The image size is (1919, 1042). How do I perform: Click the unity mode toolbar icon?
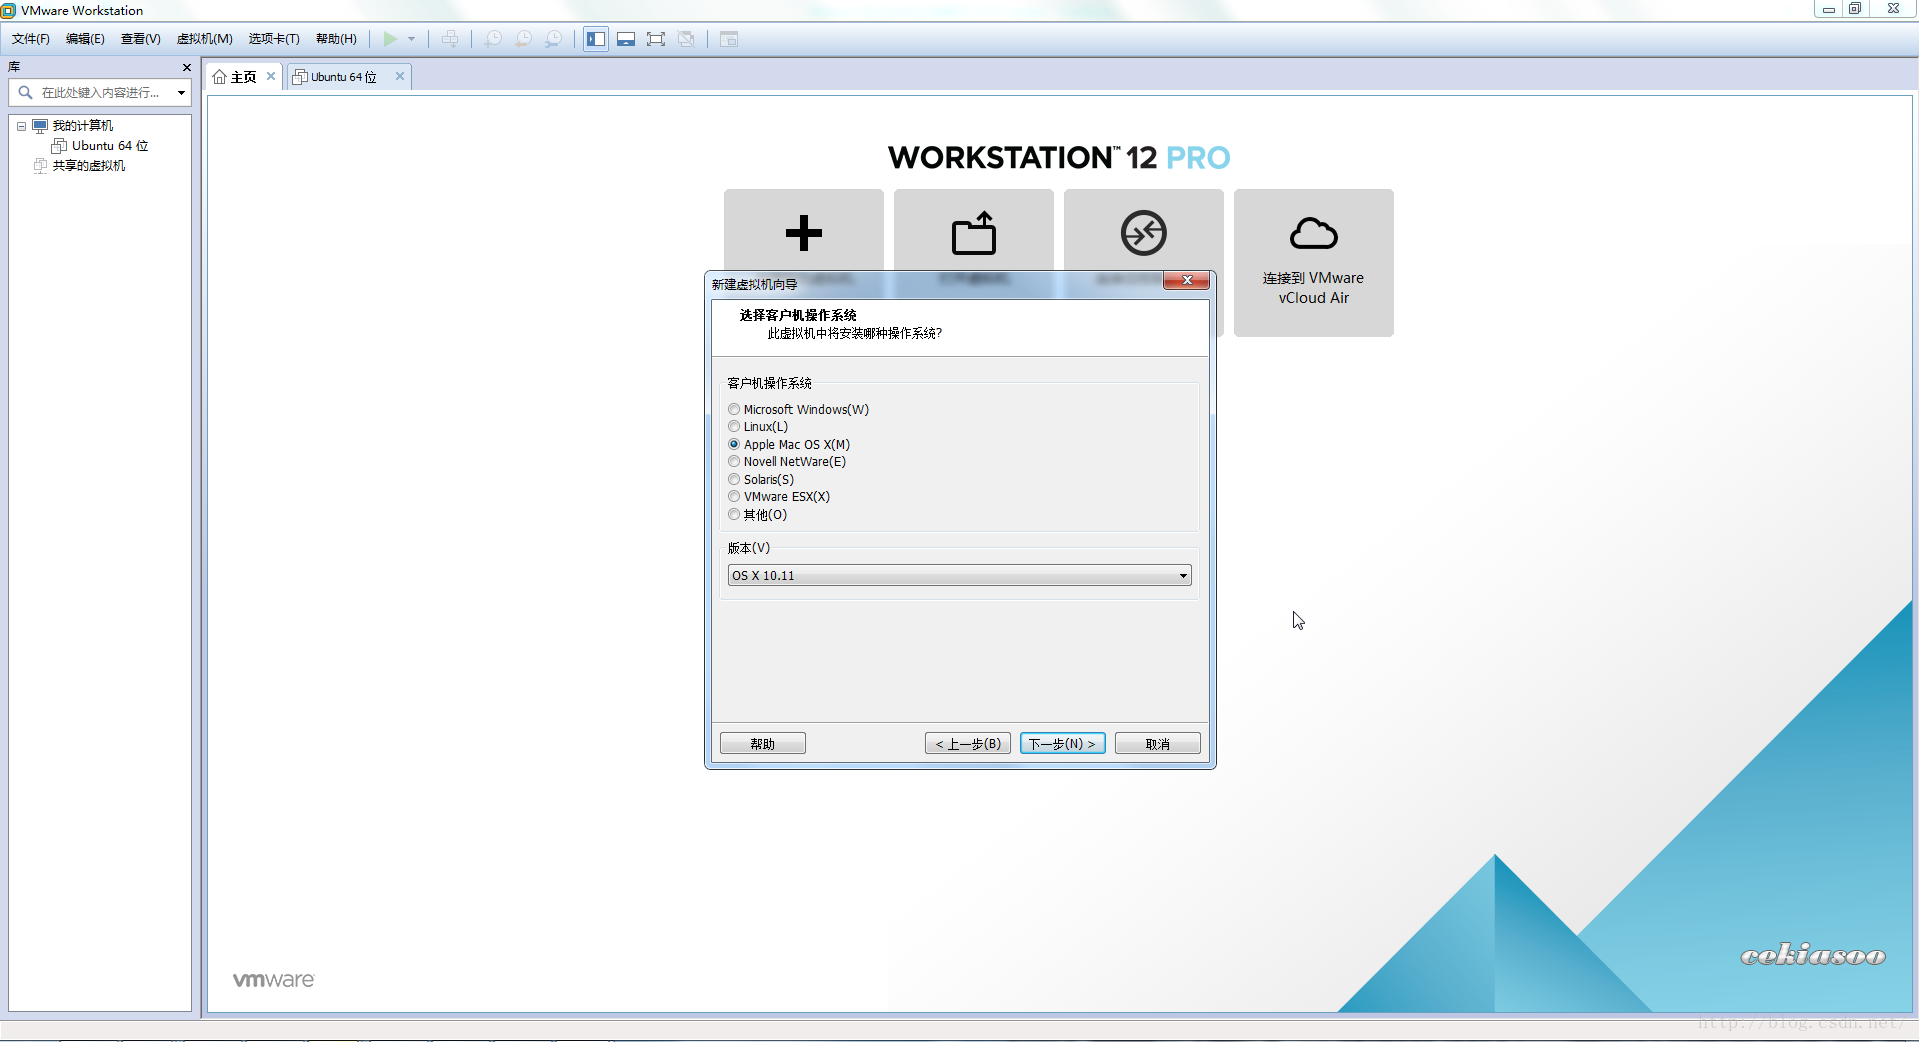pos(686,39)
